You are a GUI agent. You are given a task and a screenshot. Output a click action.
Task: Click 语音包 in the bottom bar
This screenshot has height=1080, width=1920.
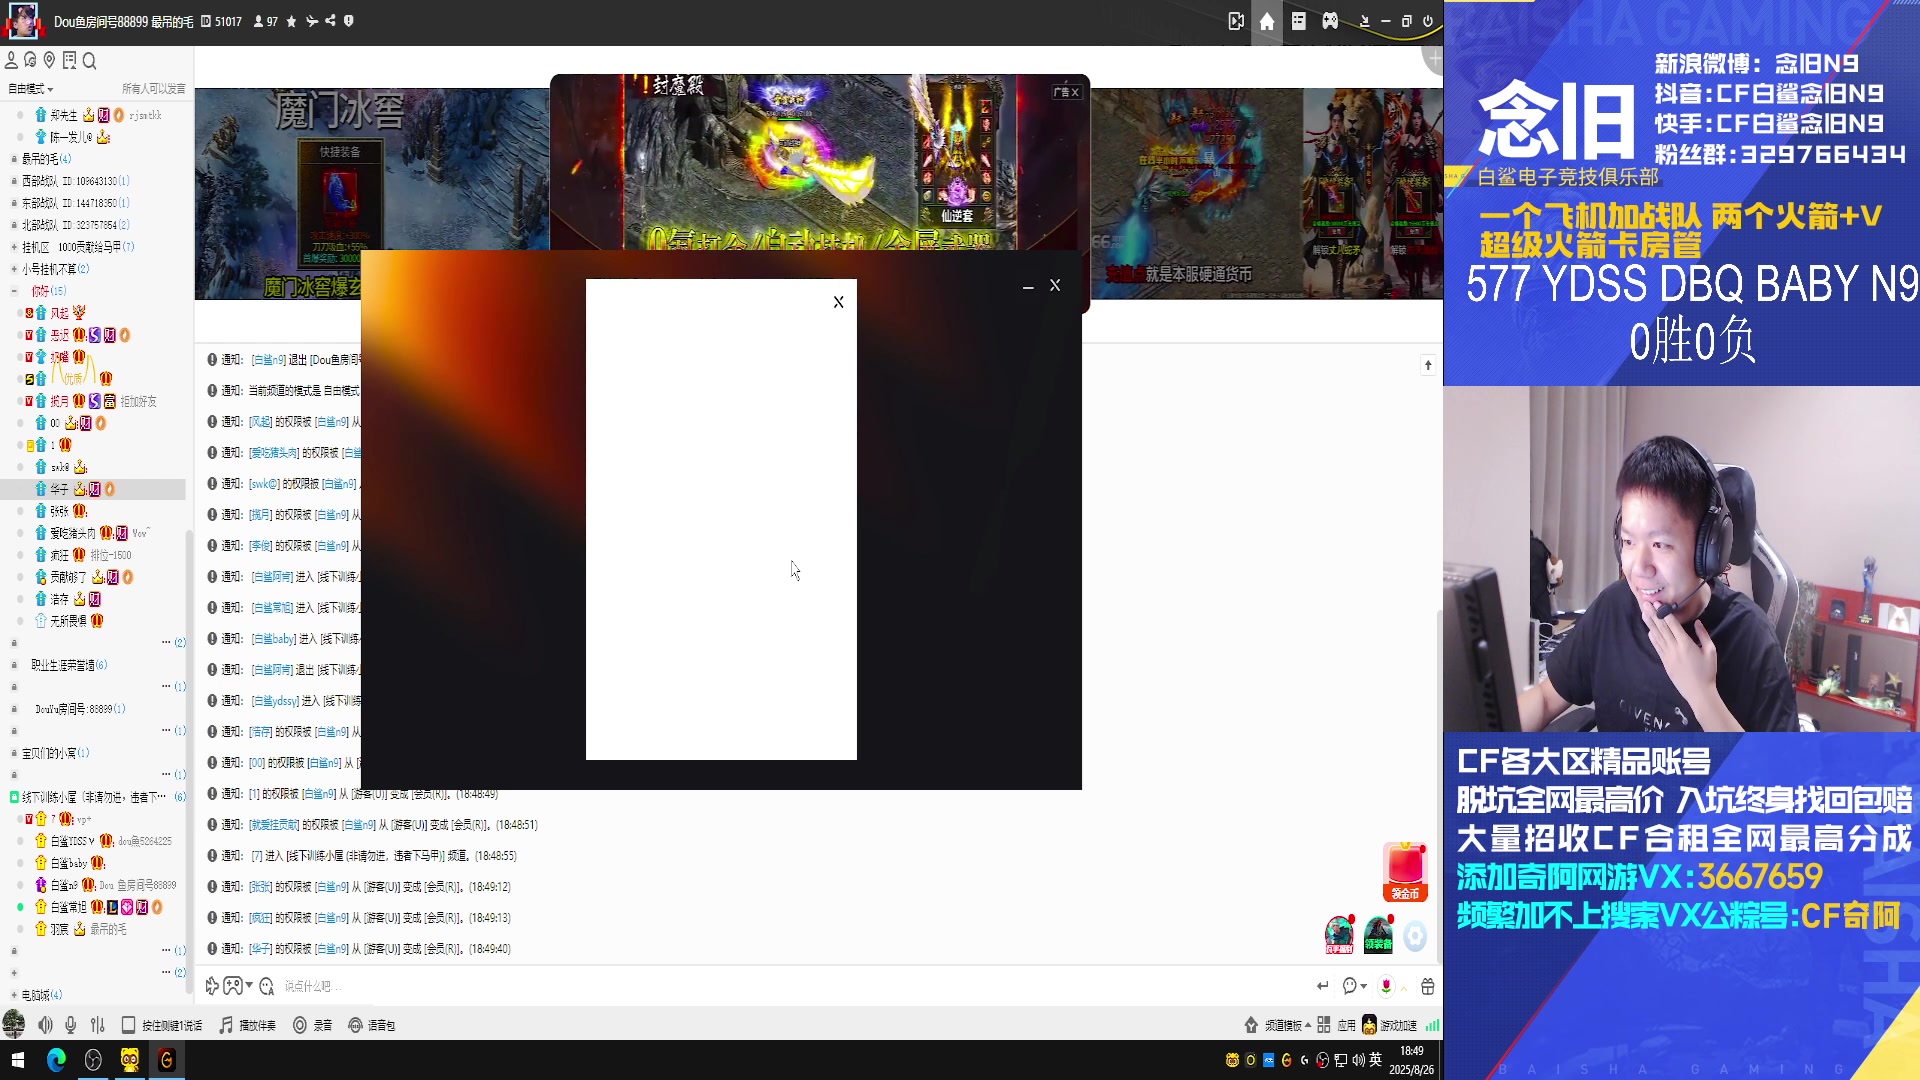pyautogui.click(x=371, y=1026)
